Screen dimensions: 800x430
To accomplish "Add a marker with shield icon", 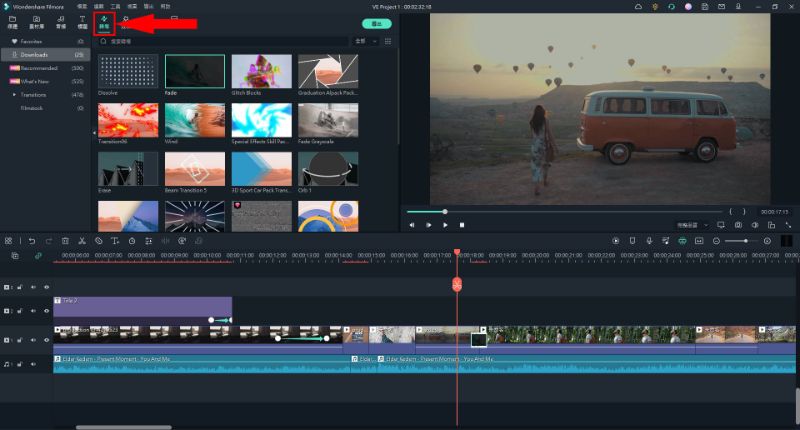I will tap(633, 241).
